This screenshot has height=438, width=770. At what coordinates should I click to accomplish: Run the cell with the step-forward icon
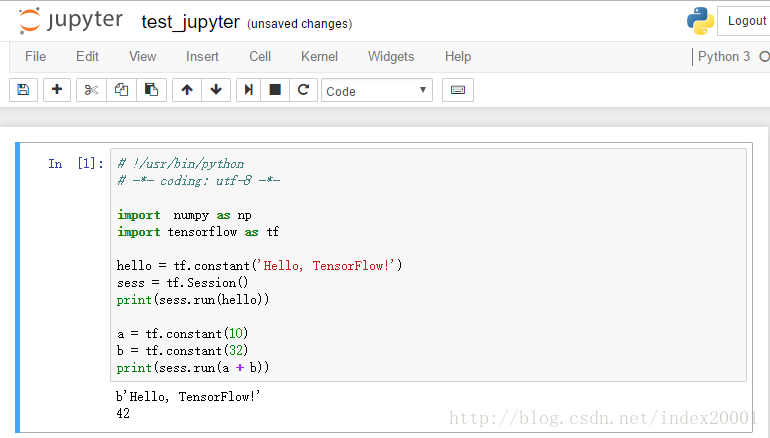pos(248,90)
